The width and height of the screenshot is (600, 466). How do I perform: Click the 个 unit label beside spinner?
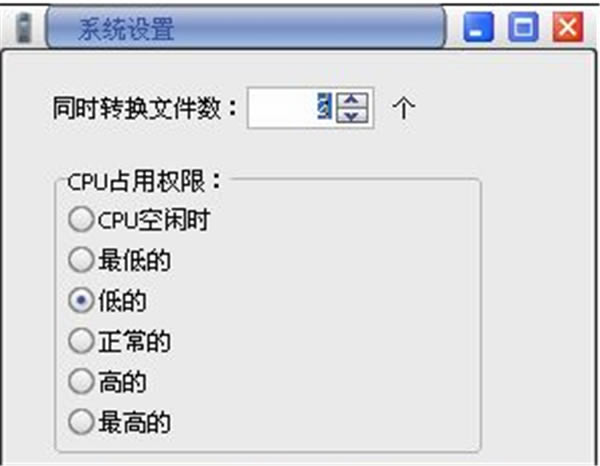[x=404, y=108]
